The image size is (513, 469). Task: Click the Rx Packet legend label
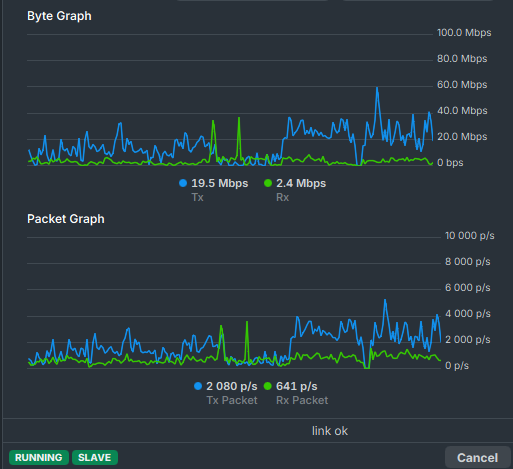(x=302, y=400)
